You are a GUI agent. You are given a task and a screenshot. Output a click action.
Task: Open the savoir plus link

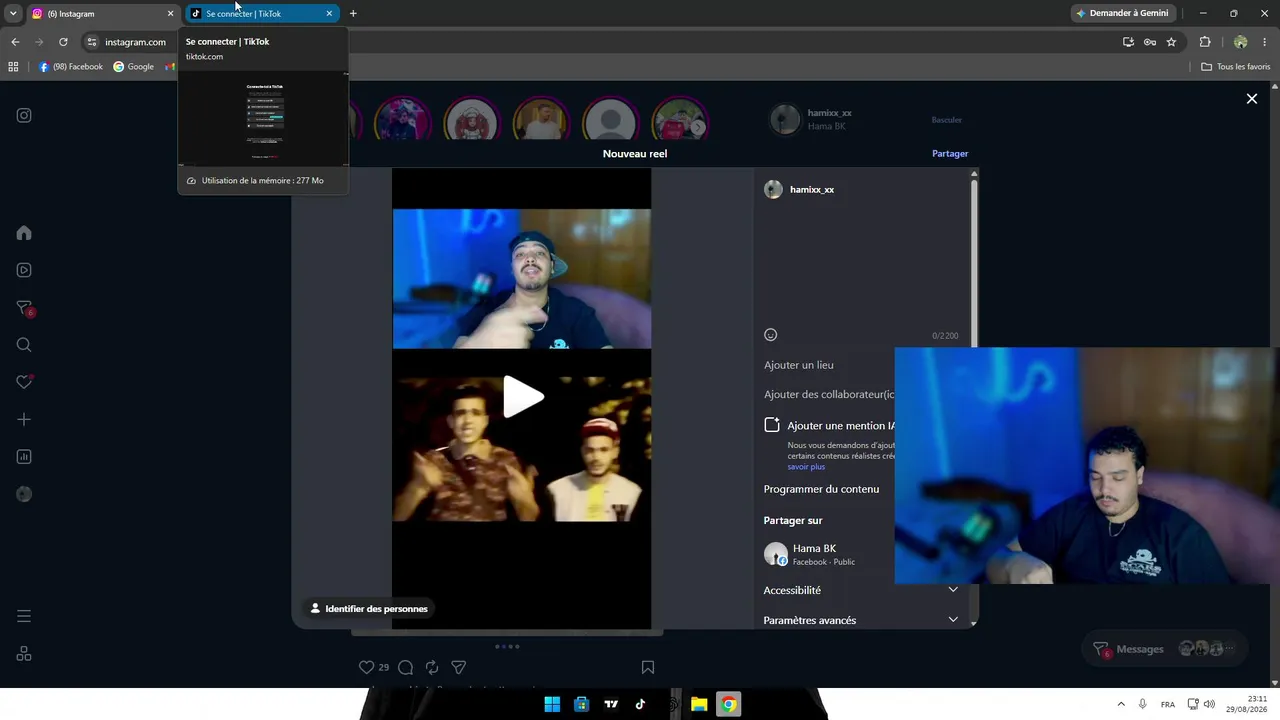[806, 467]
